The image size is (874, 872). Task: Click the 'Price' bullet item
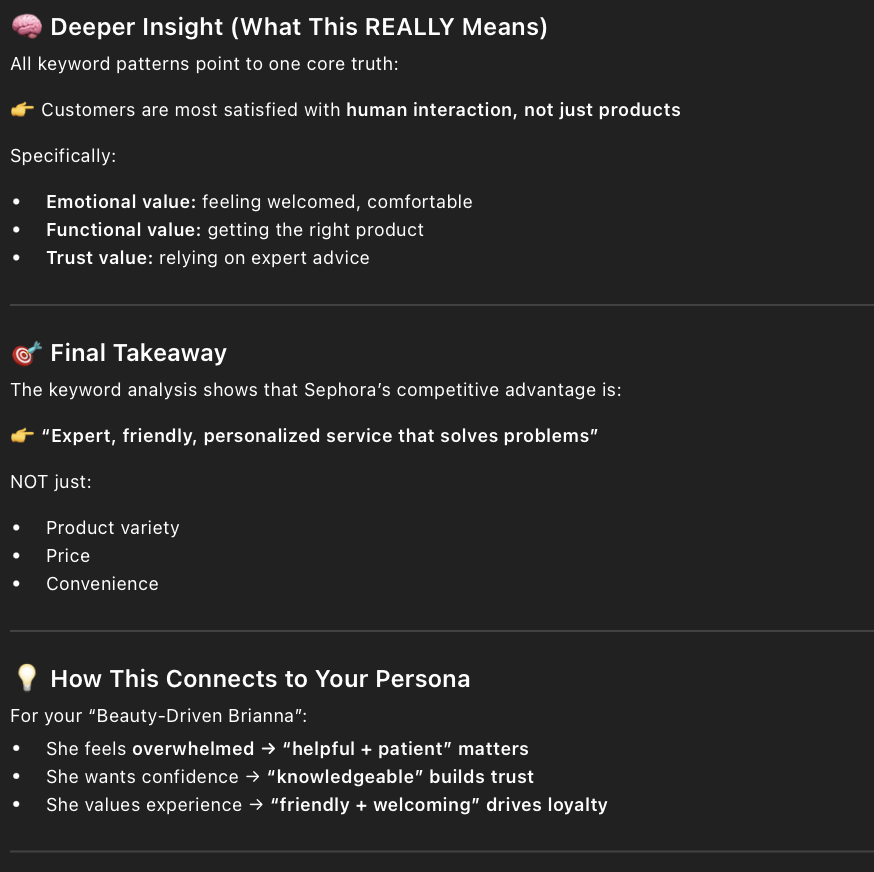(x=68, y=556)
